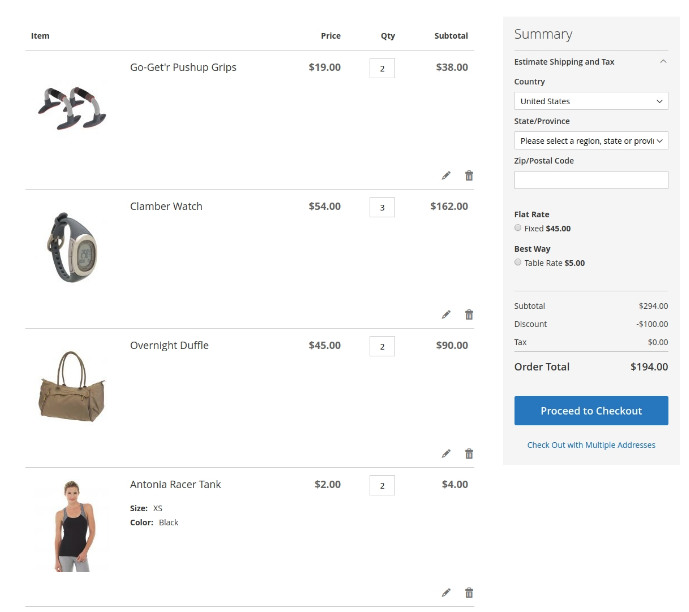Edit the Overnight Duffle cart item
Viewport: 689px width, 612px height.
[446, 453]
